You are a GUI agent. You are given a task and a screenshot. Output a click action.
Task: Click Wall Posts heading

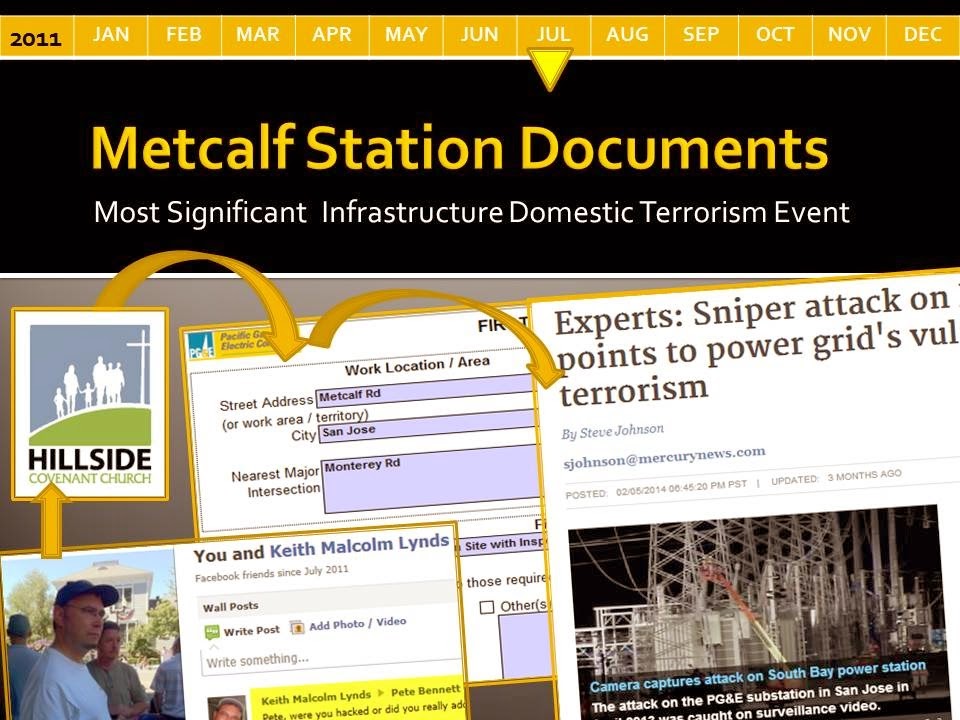click(231, 607)
